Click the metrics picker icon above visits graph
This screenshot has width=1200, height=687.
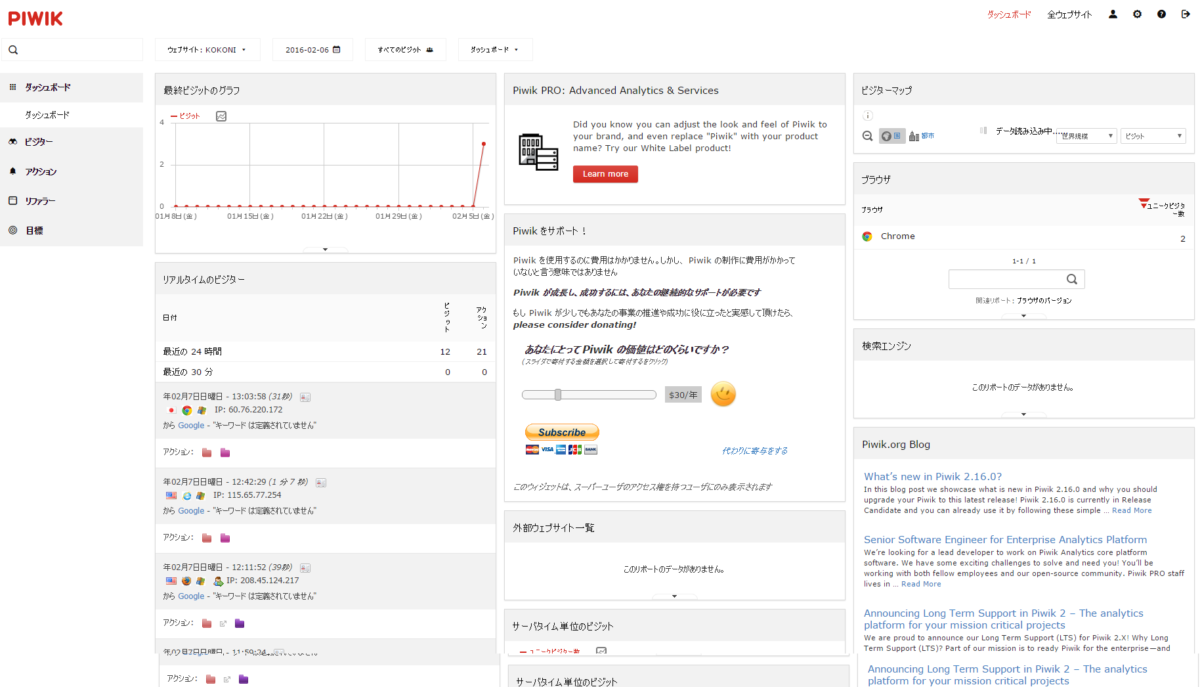pos(221,116)
